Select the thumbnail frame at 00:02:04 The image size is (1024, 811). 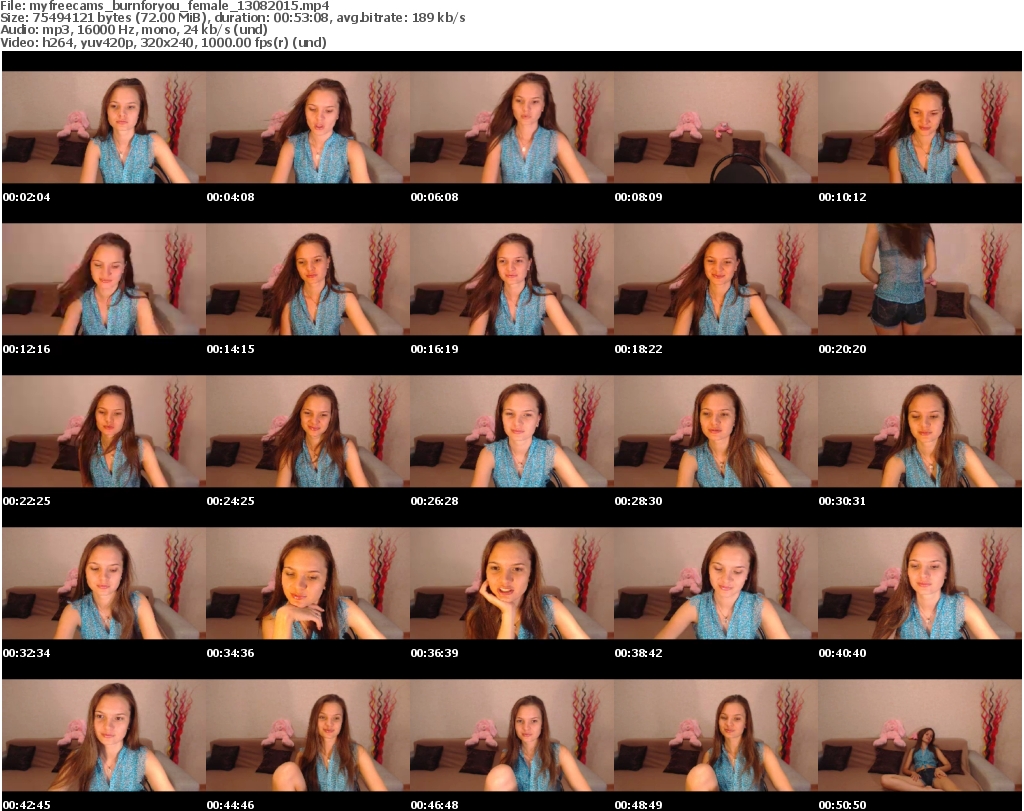104,127
